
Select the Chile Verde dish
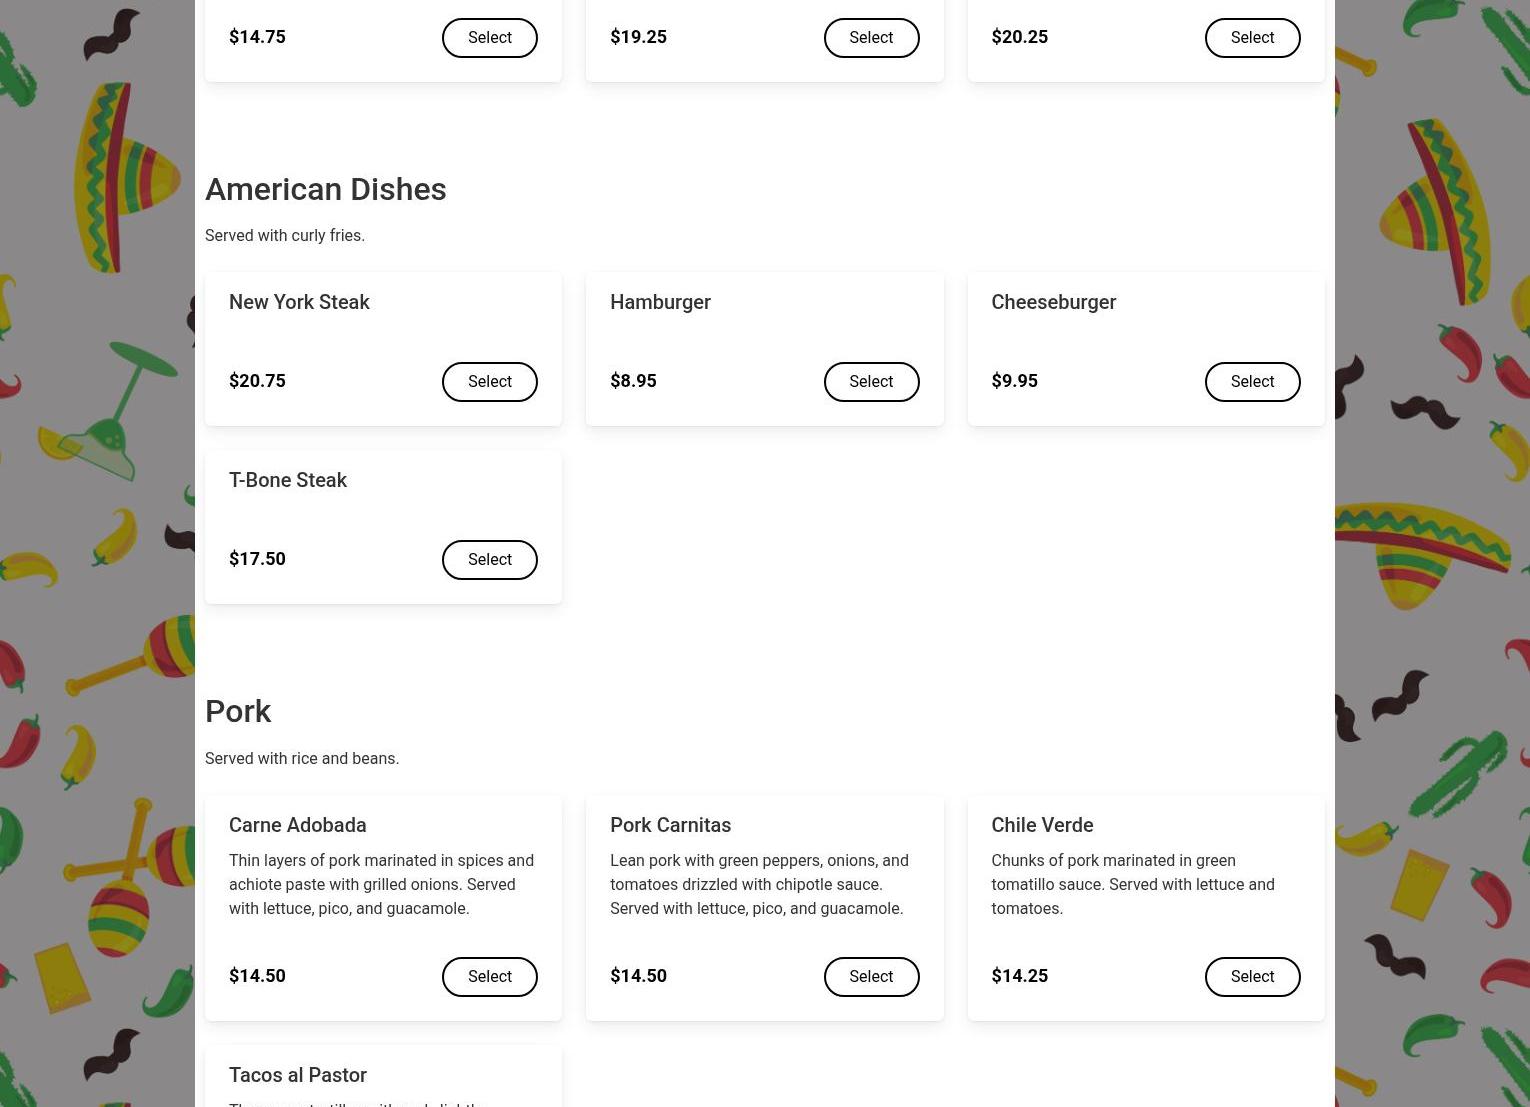[x=1252, y=977]
